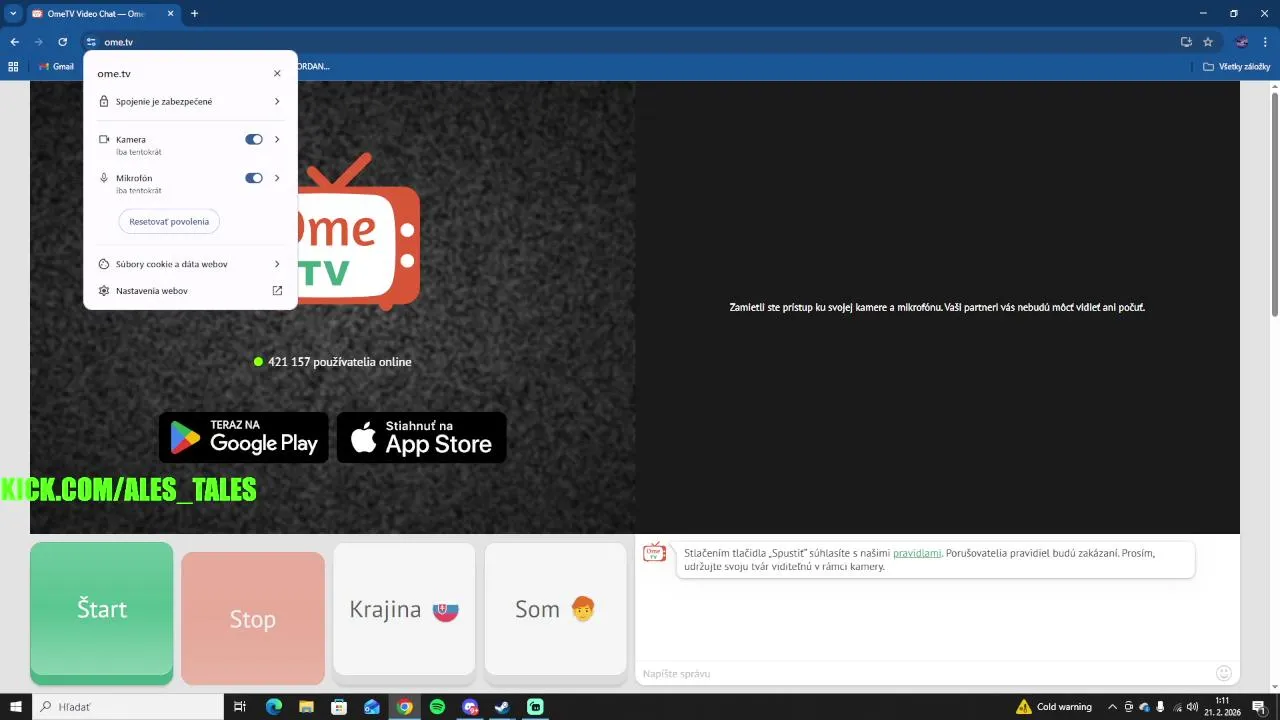The image size is (1280, 720).
Task: Bookmark this page with star icon
Action: 1208,42
